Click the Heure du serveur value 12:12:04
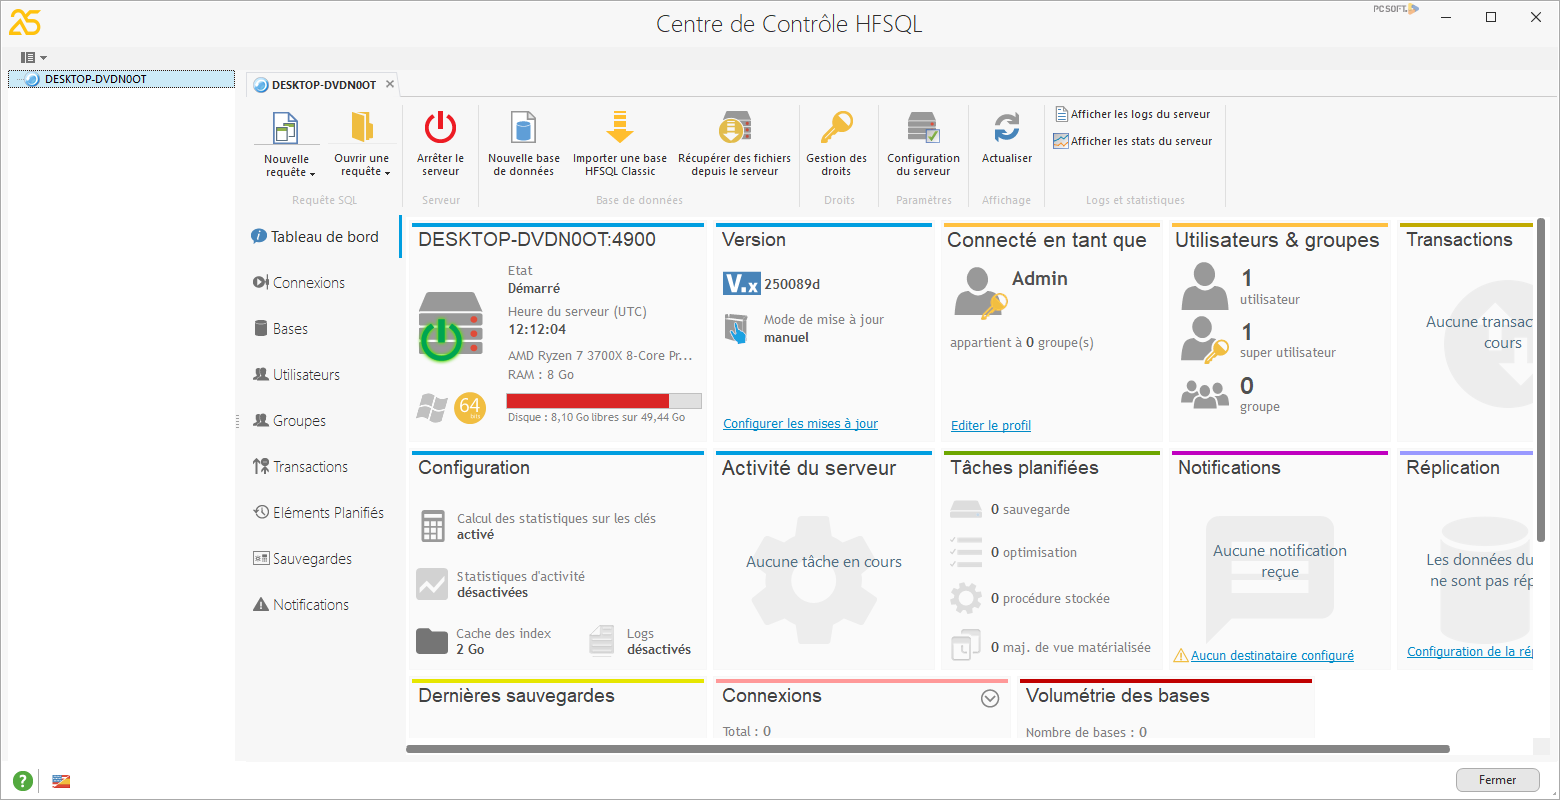This screenshot has height=800, width=1560. 537,330
